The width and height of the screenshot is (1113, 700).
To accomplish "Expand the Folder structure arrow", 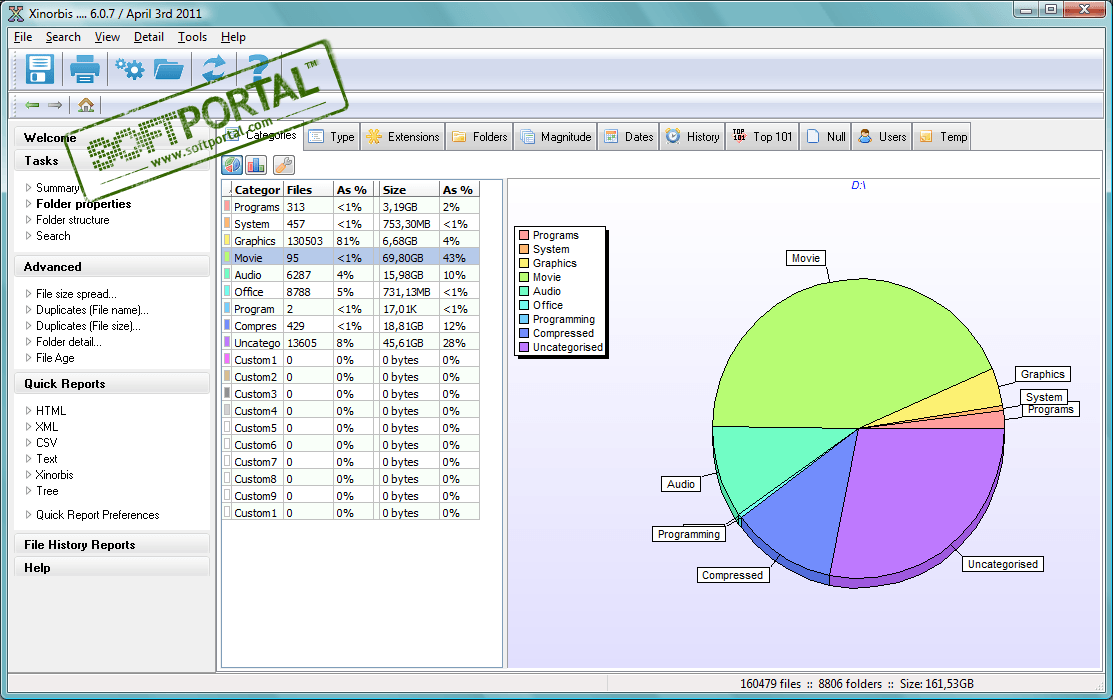I will 28,220.
